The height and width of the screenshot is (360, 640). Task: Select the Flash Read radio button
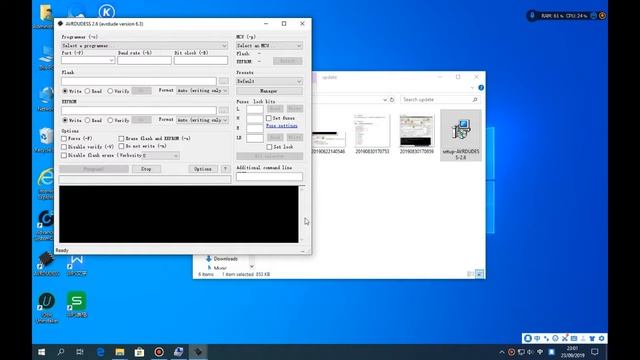[x=87, y=91]
